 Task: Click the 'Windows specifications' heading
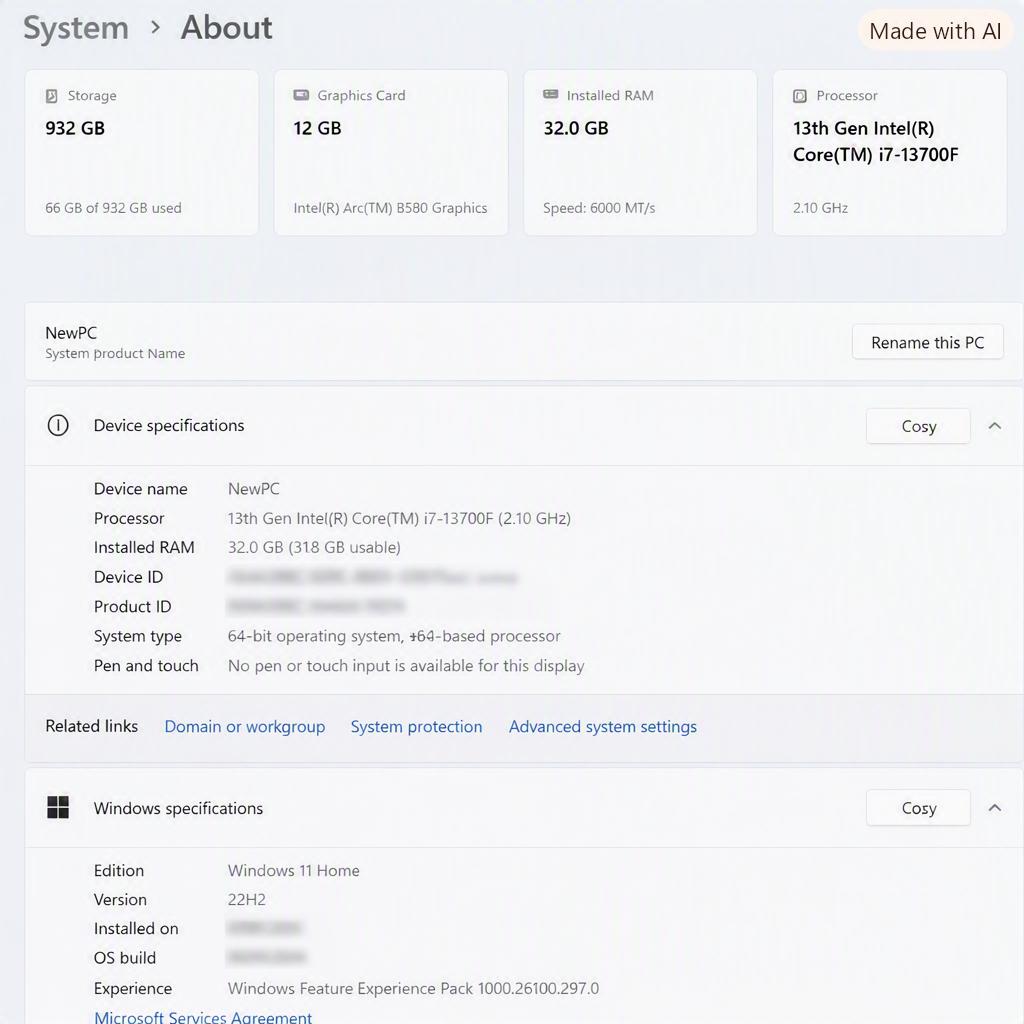pyautogui.click(x=178, y=808)
